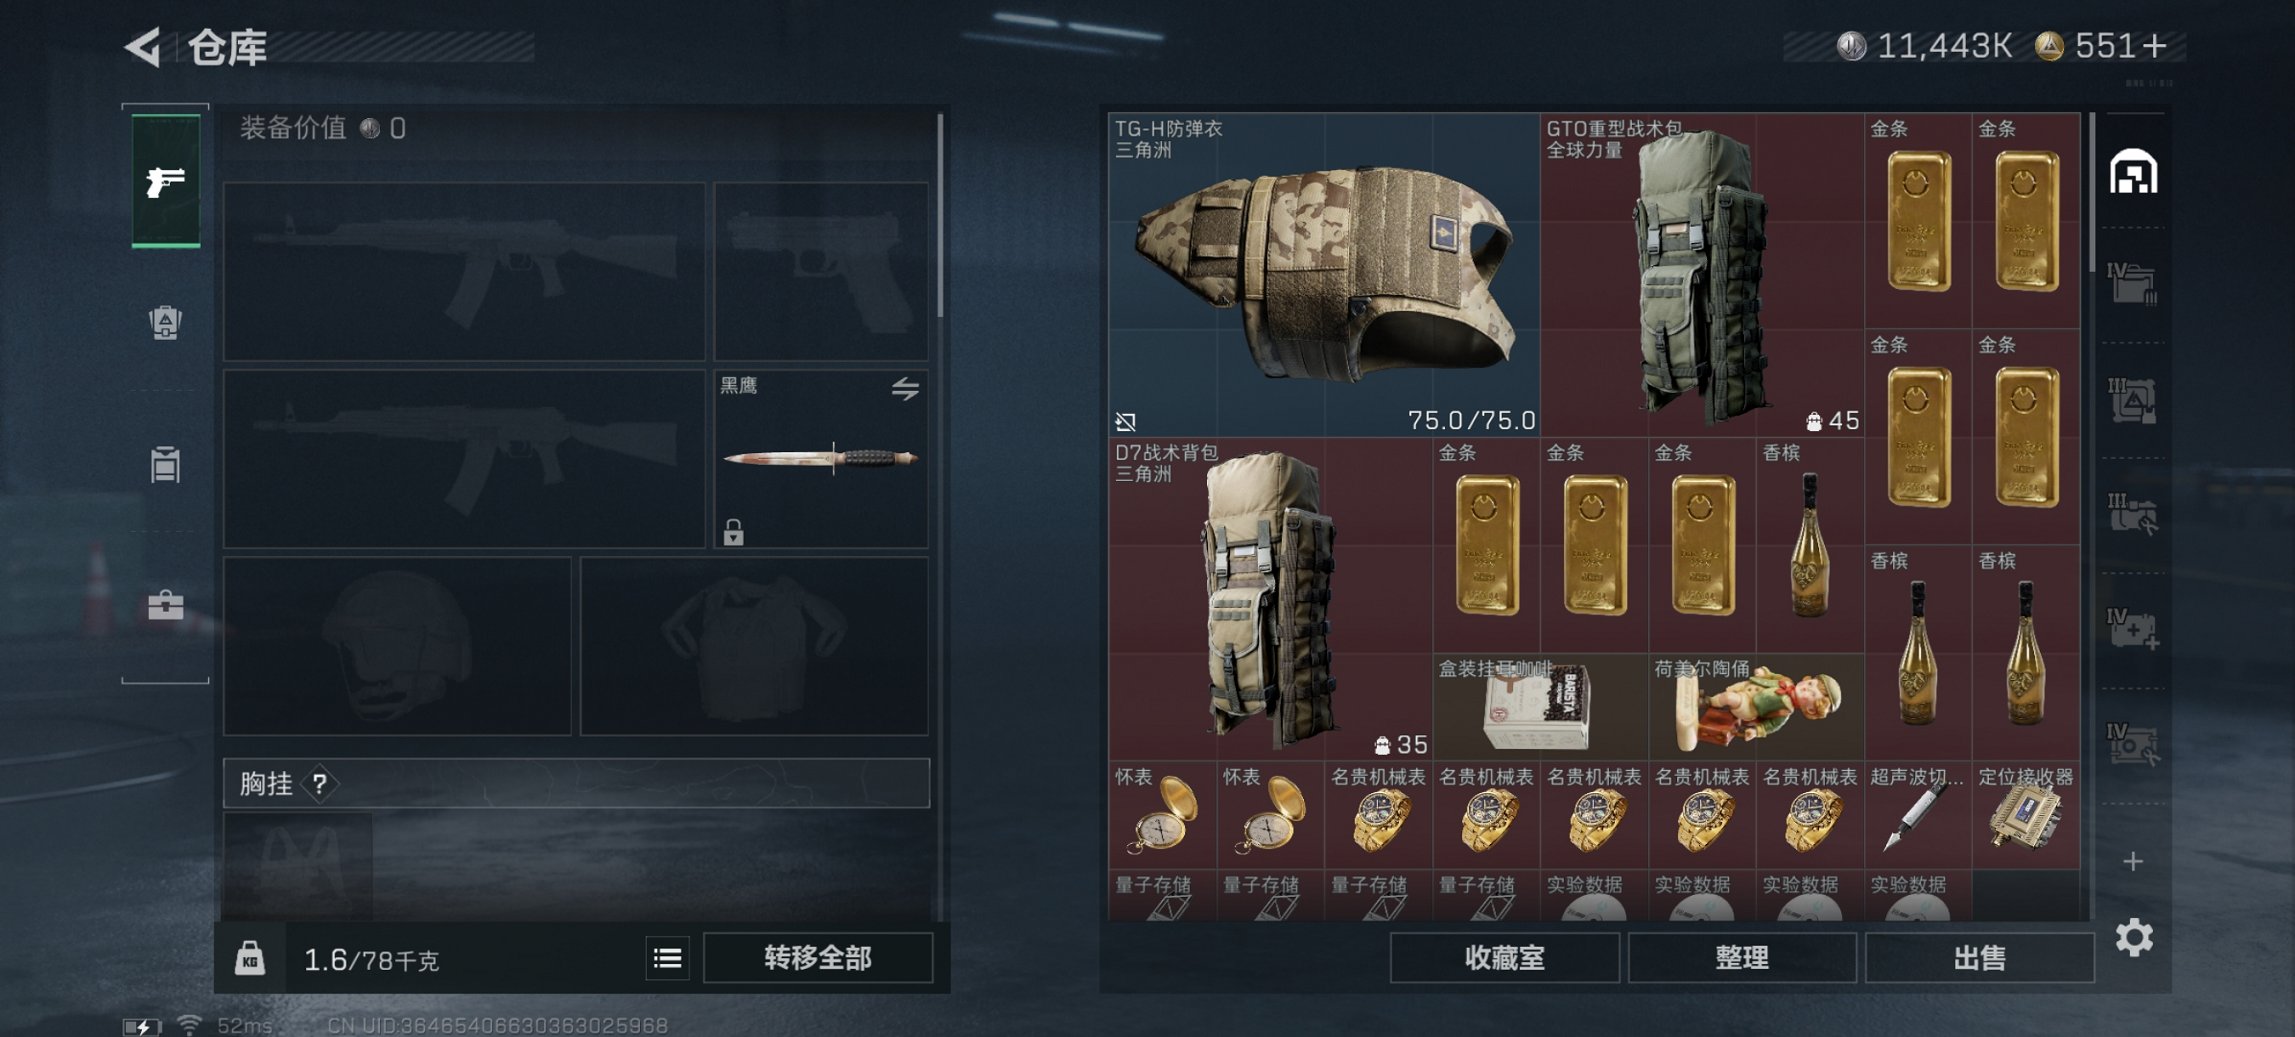Swap the 黑鹰 knife using arrows icon
Viewport: 2295px width, 1037px height.
pyautogui.click(x=905, y=388)
